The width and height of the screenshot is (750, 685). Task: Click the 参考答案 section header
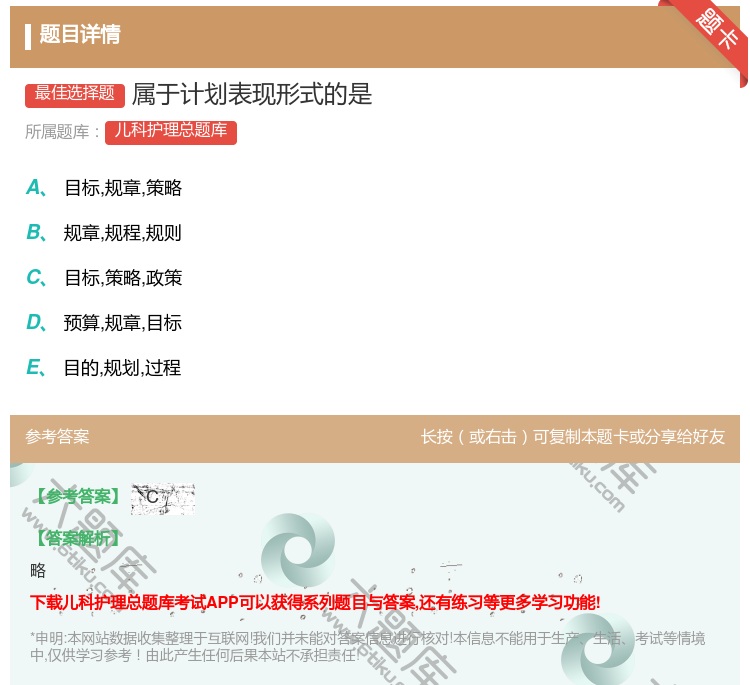click(57, 437)
